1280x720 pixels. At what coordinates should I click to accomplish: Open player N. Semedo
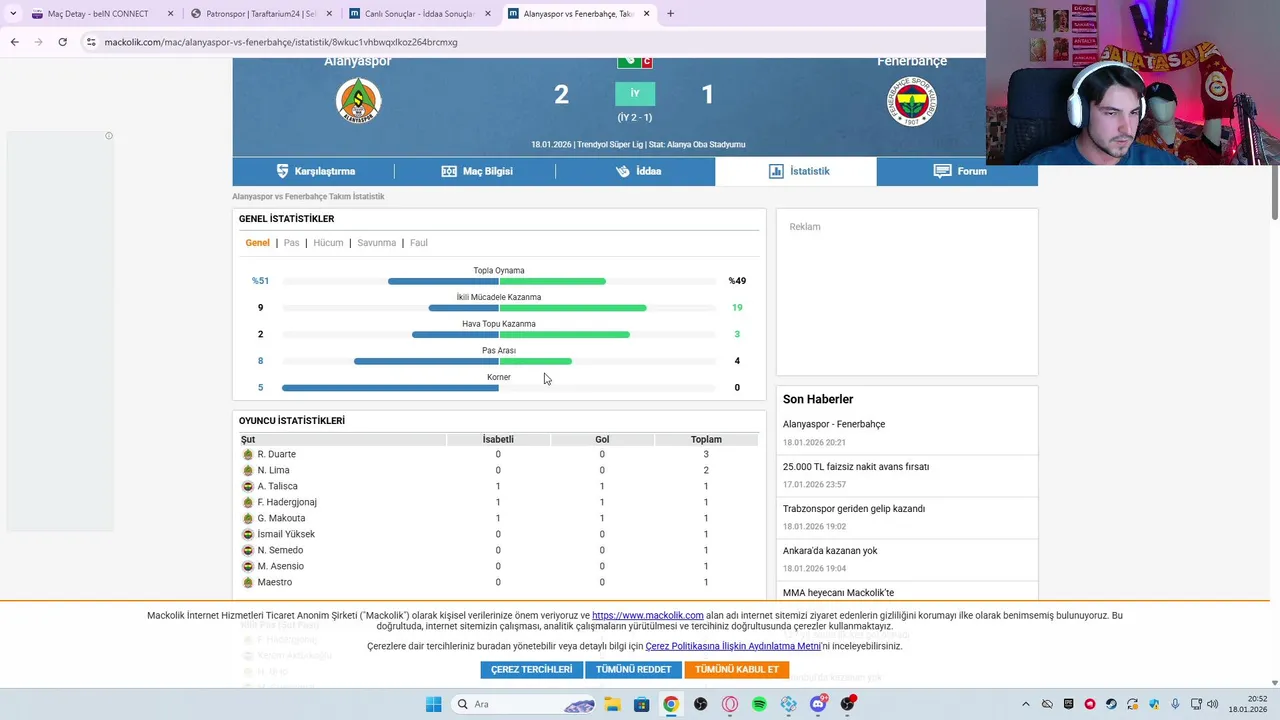pos(280,550)
